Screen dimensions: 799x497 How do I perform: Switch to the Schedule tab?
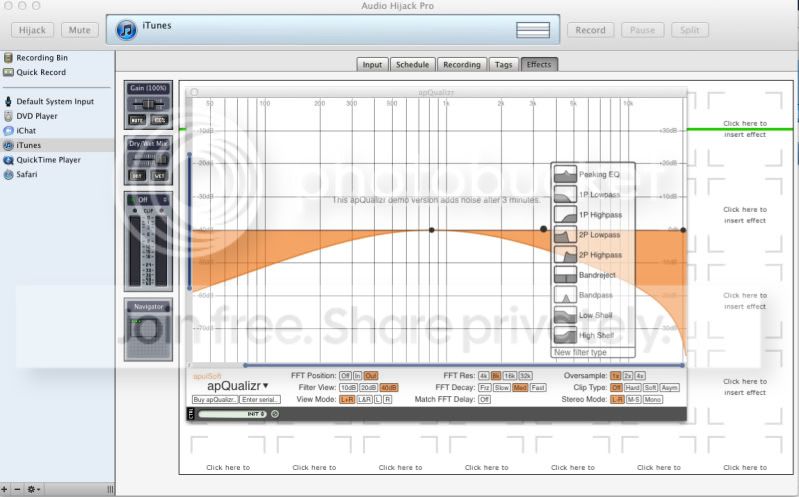pos(412,65)
